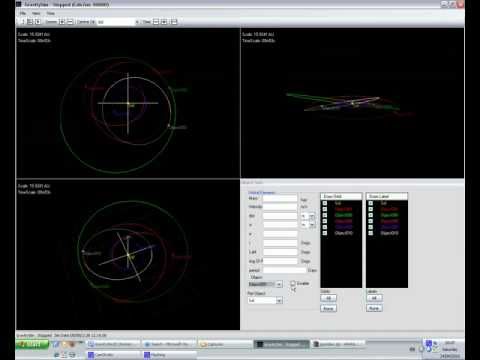Toggle the Enable checkbox

coord(293,283)
